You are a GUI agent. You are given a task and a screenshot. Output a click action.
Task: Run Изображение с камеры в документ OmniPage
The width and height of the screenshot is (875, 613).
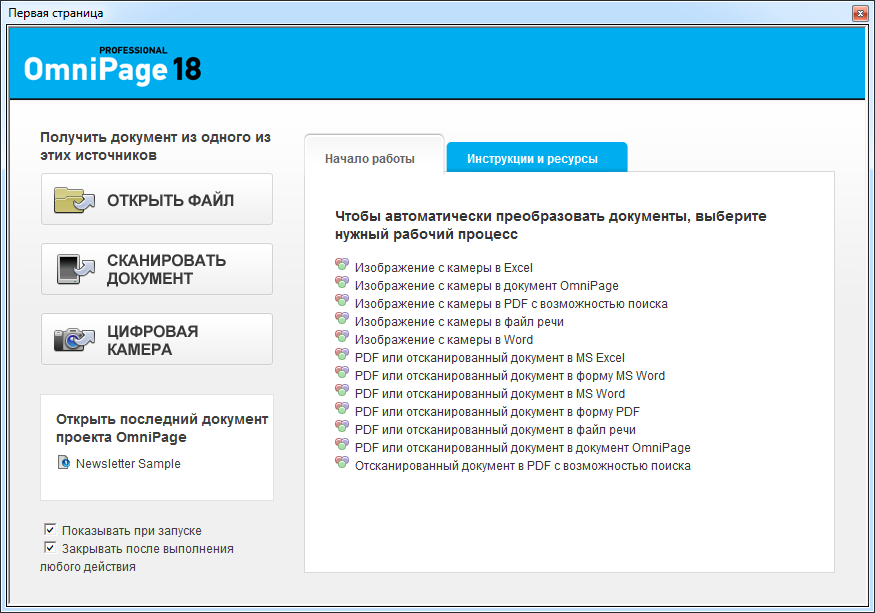point(487,285)
